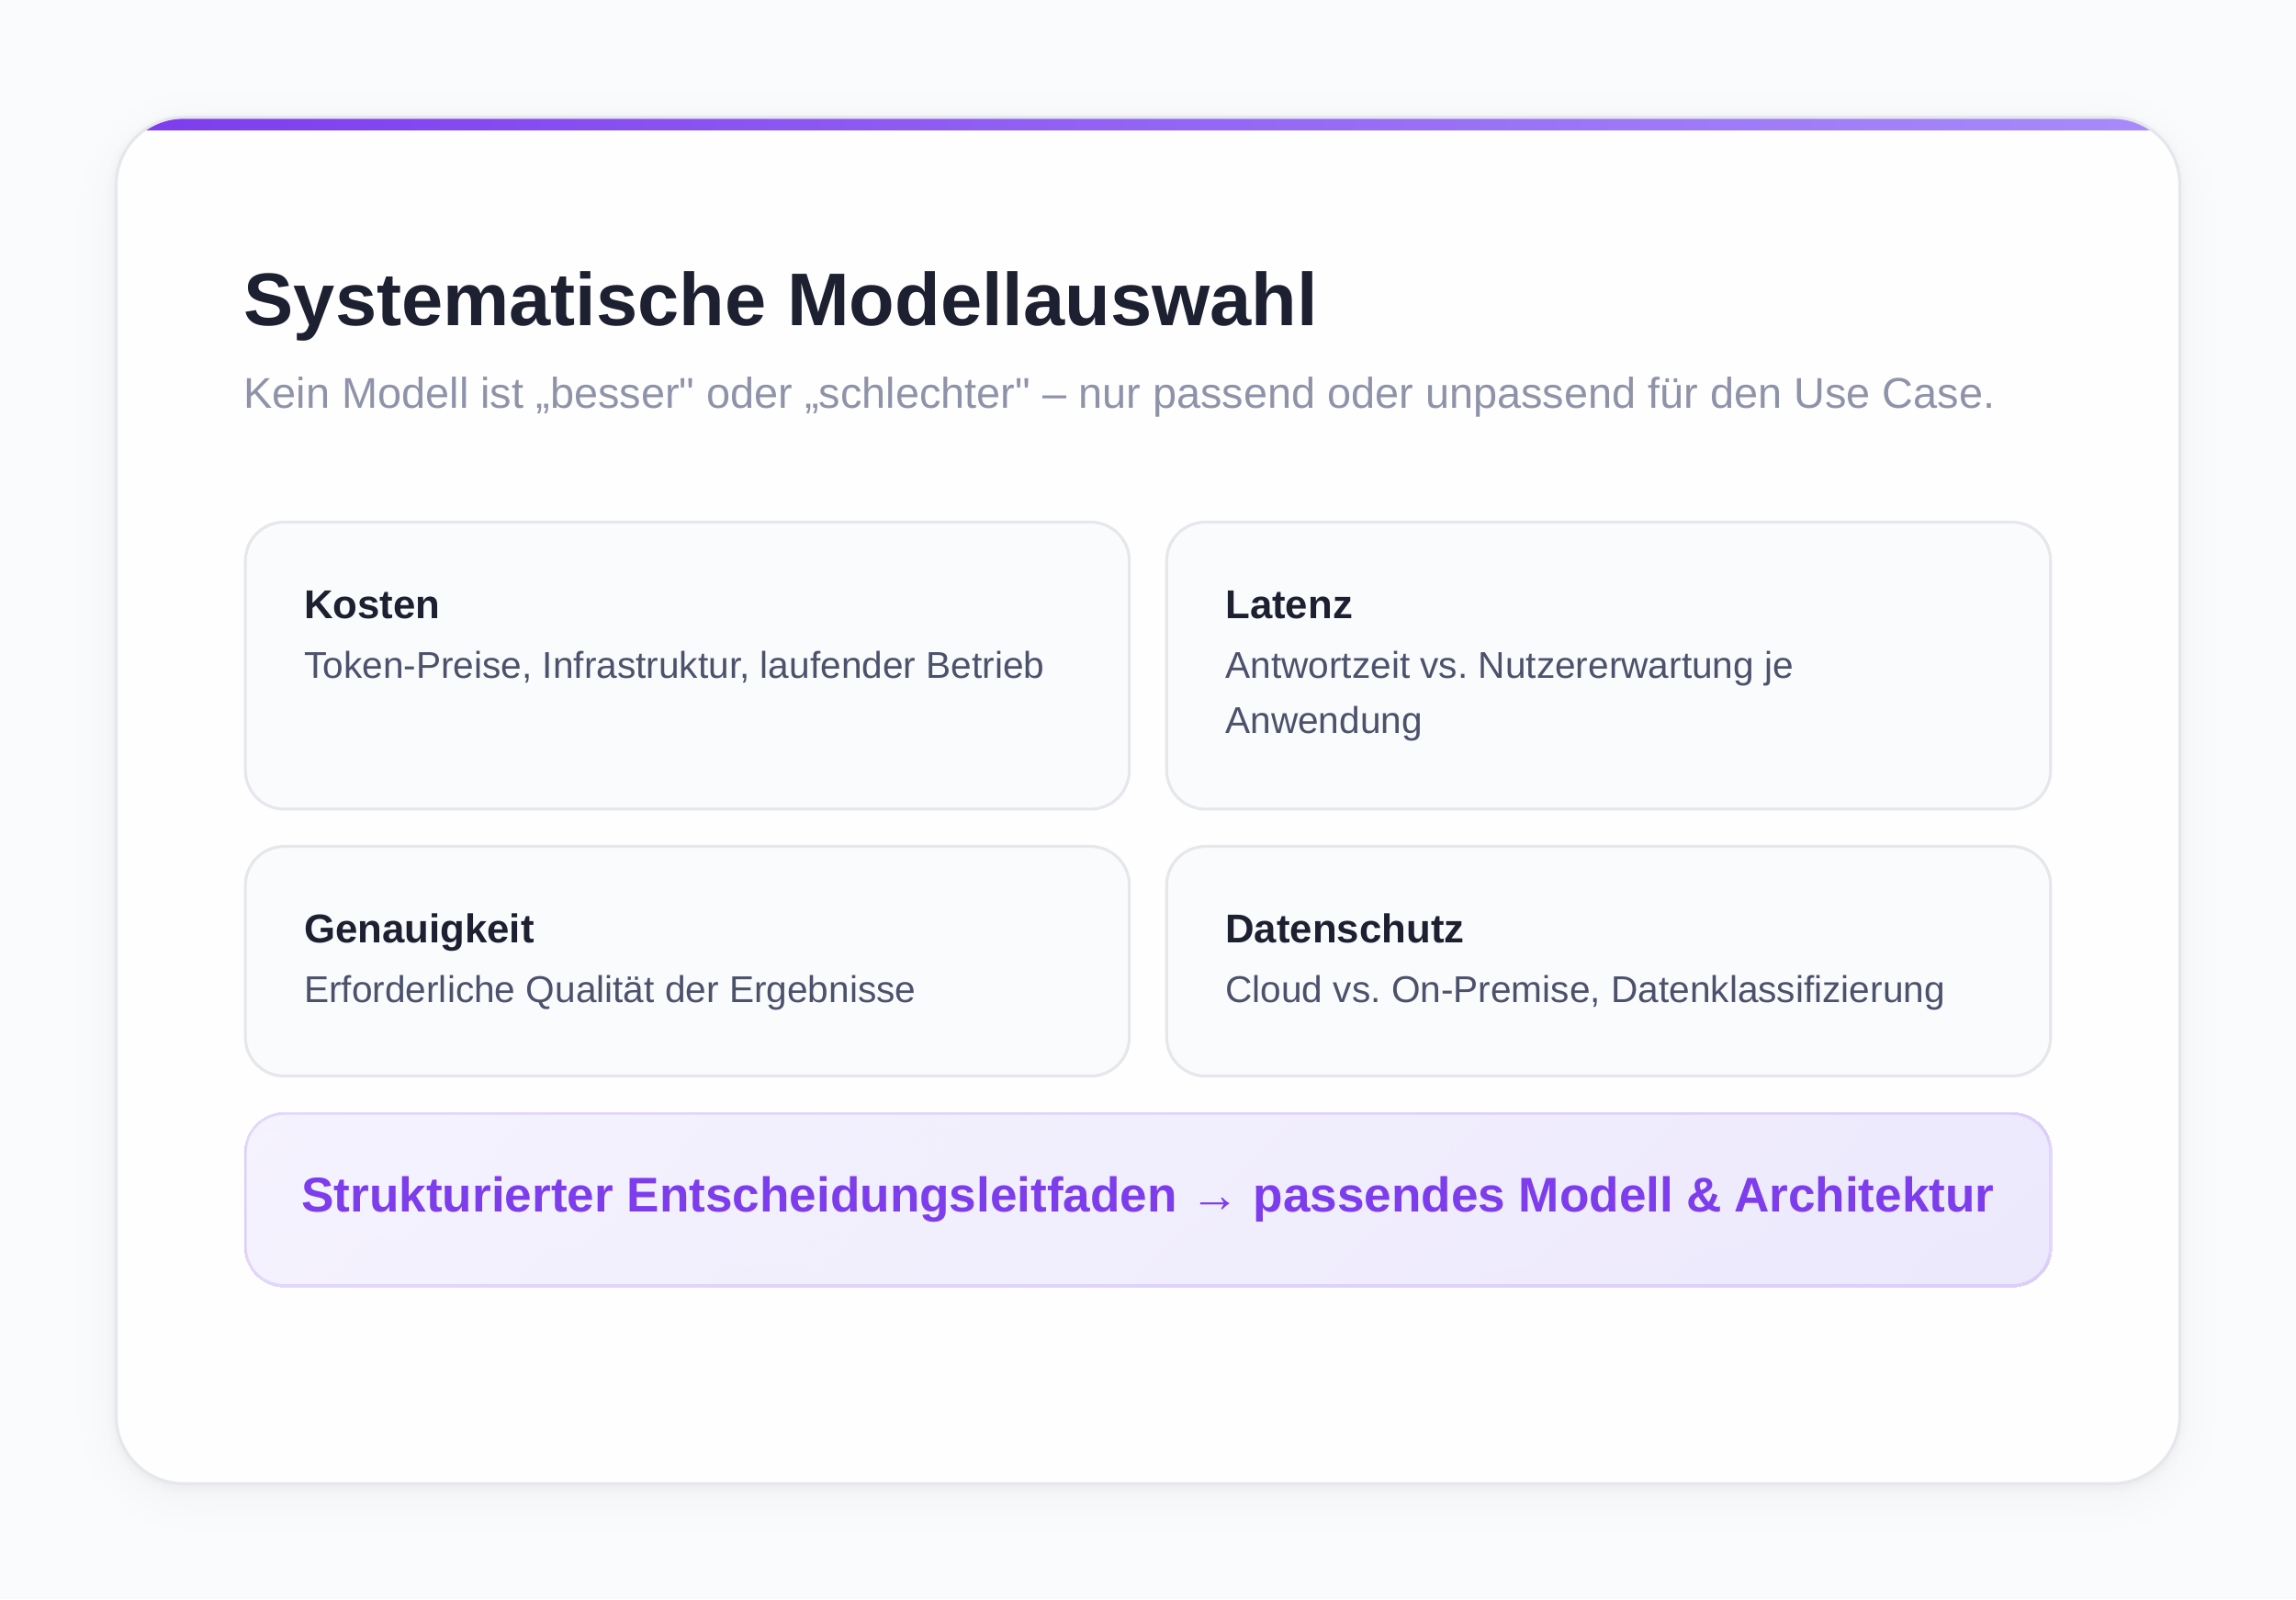The width and height of the screenshot is (2296, 1600).
Task: Select the Token-Preise description text
Action: pyautogui.click(x=672, y=664)
